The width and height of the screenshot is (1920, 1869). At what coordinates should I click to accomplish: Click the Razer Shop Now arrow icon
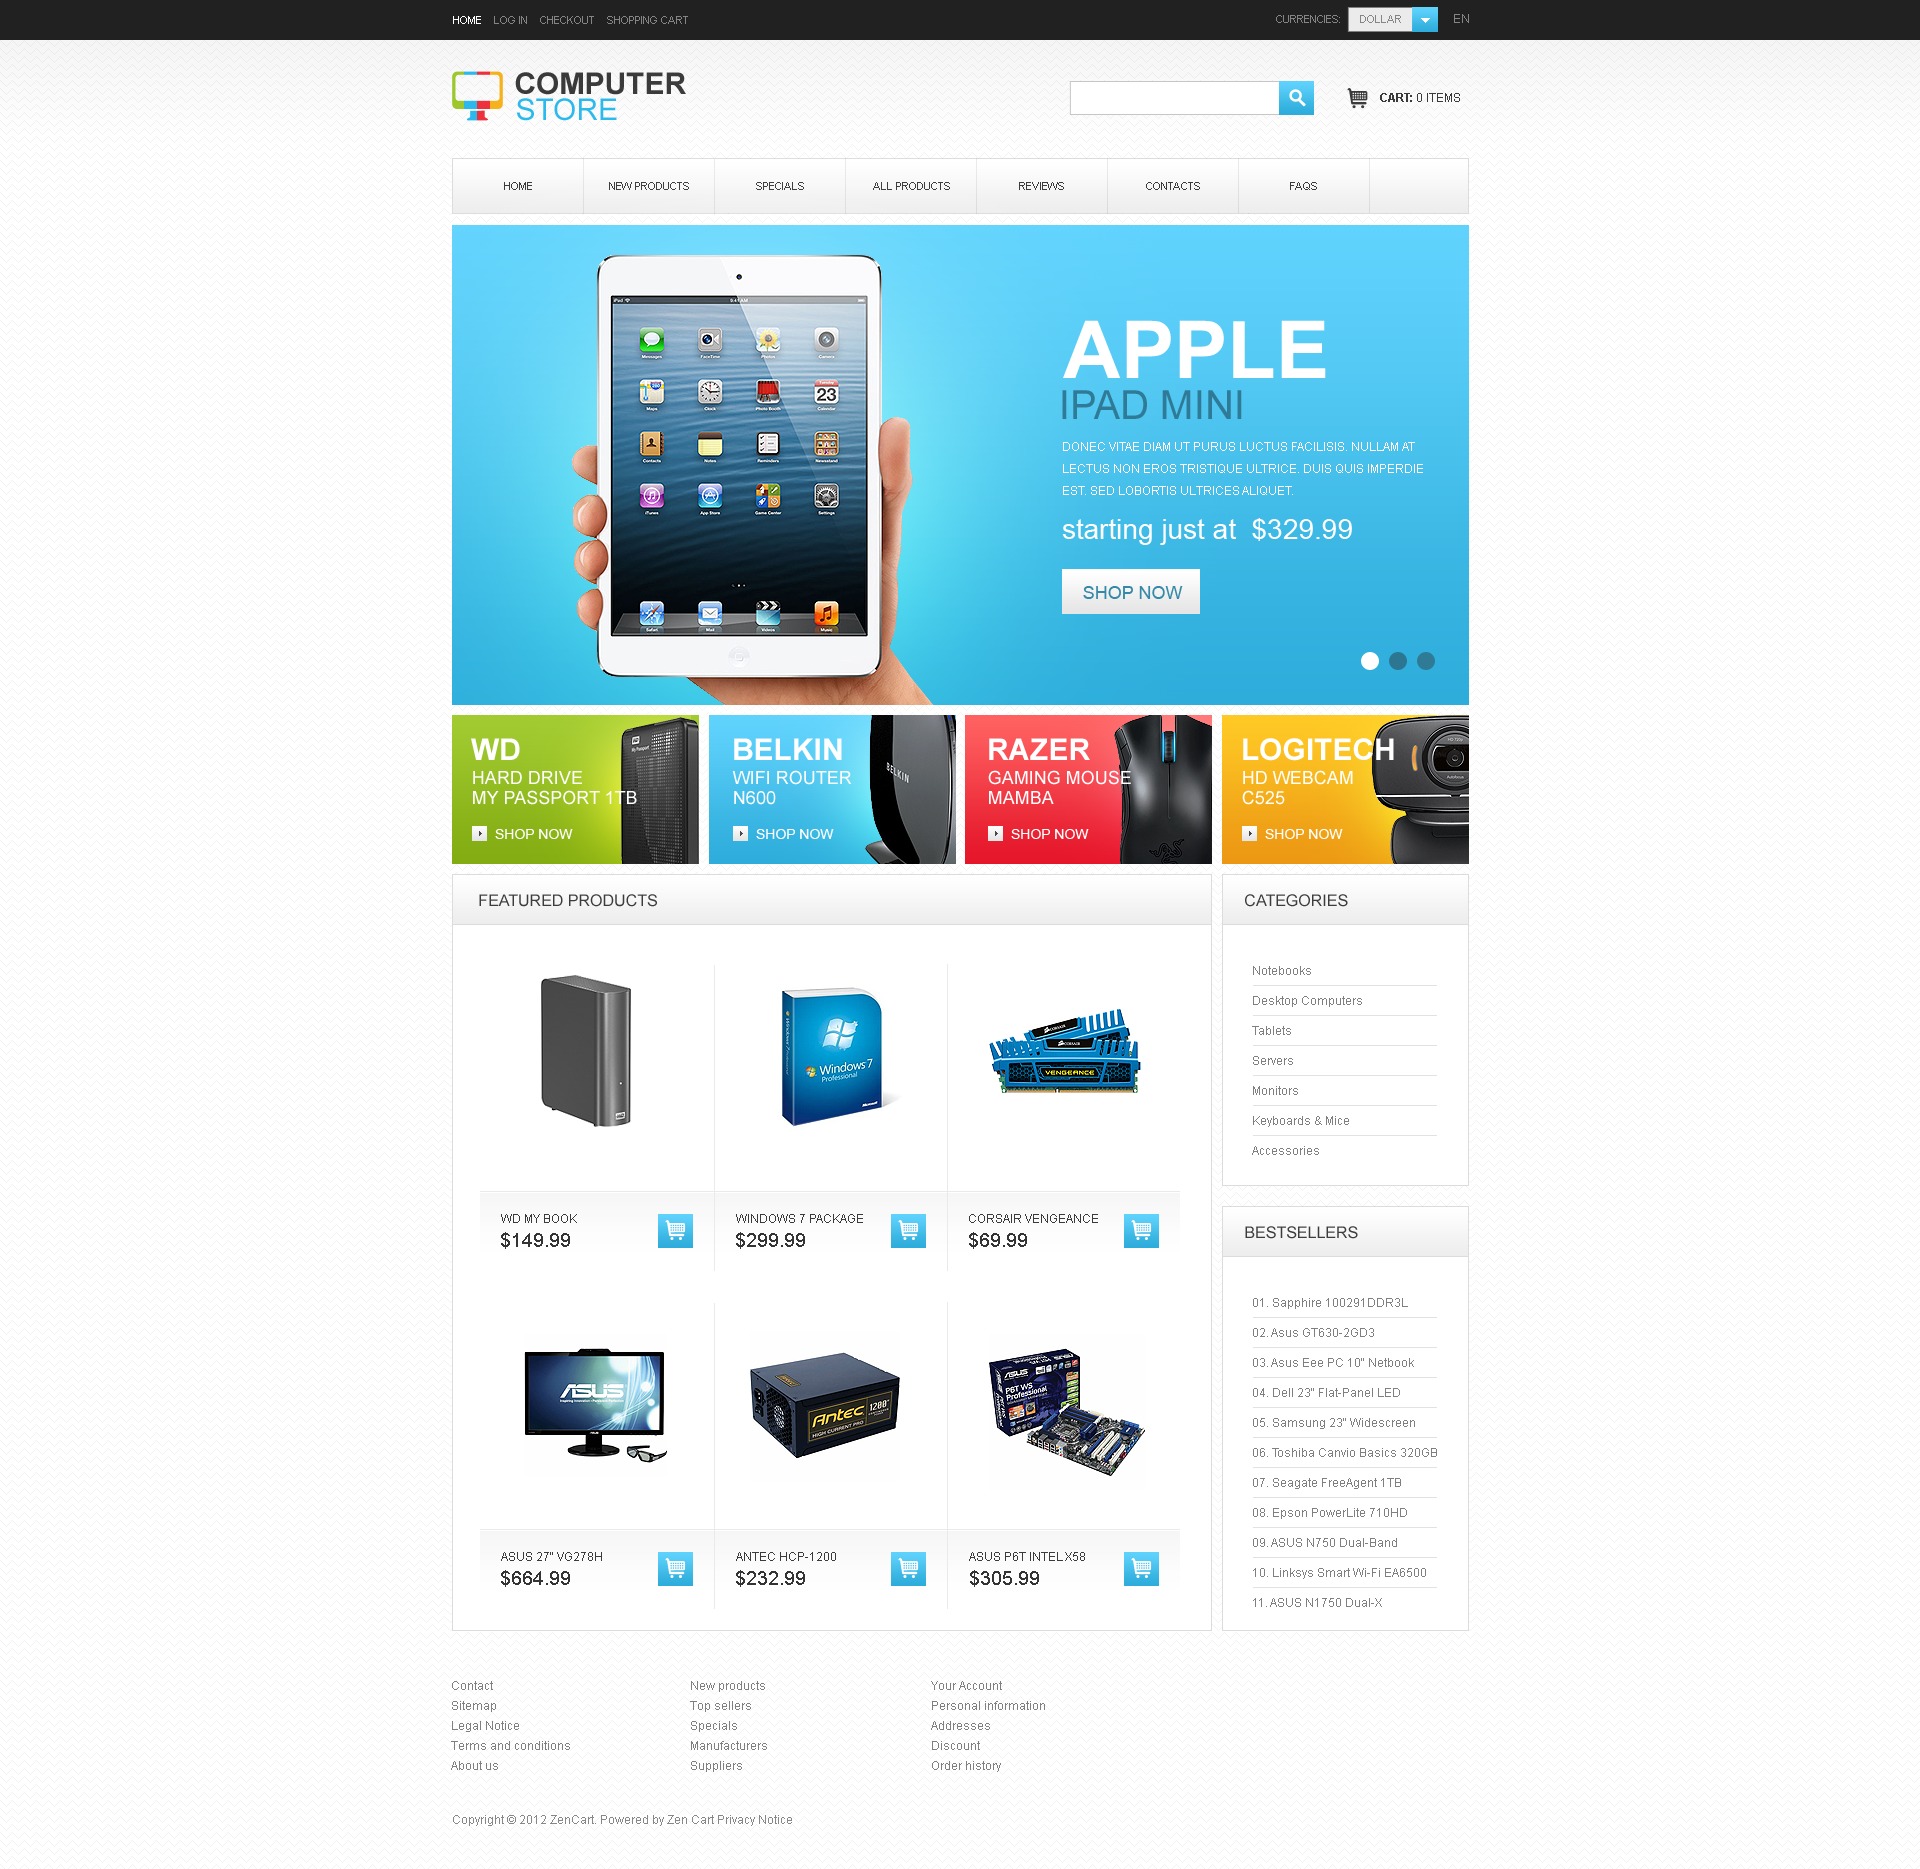coord(994,837)
